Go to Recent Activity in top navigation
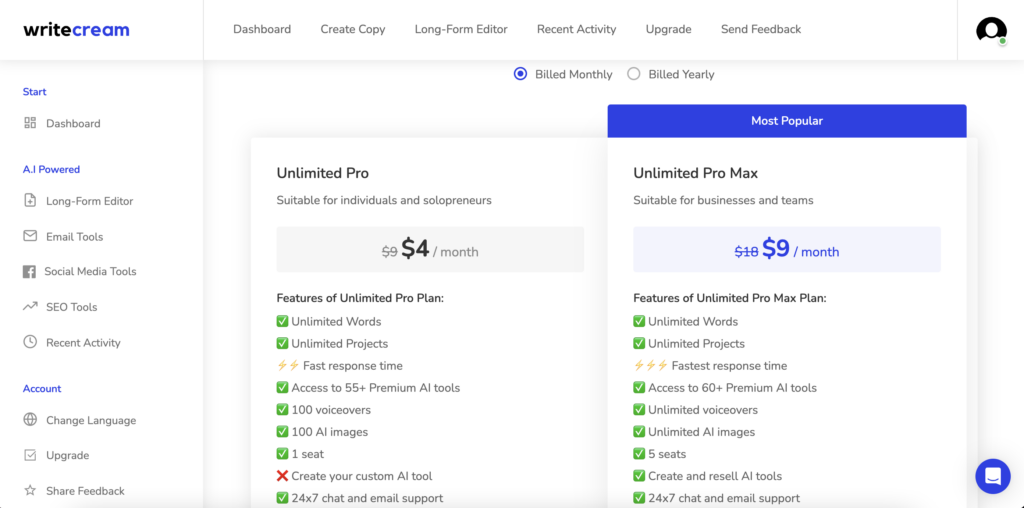The width and height of the screenshot is (1024, 508). pyautogui.click(x=576, y=30)
